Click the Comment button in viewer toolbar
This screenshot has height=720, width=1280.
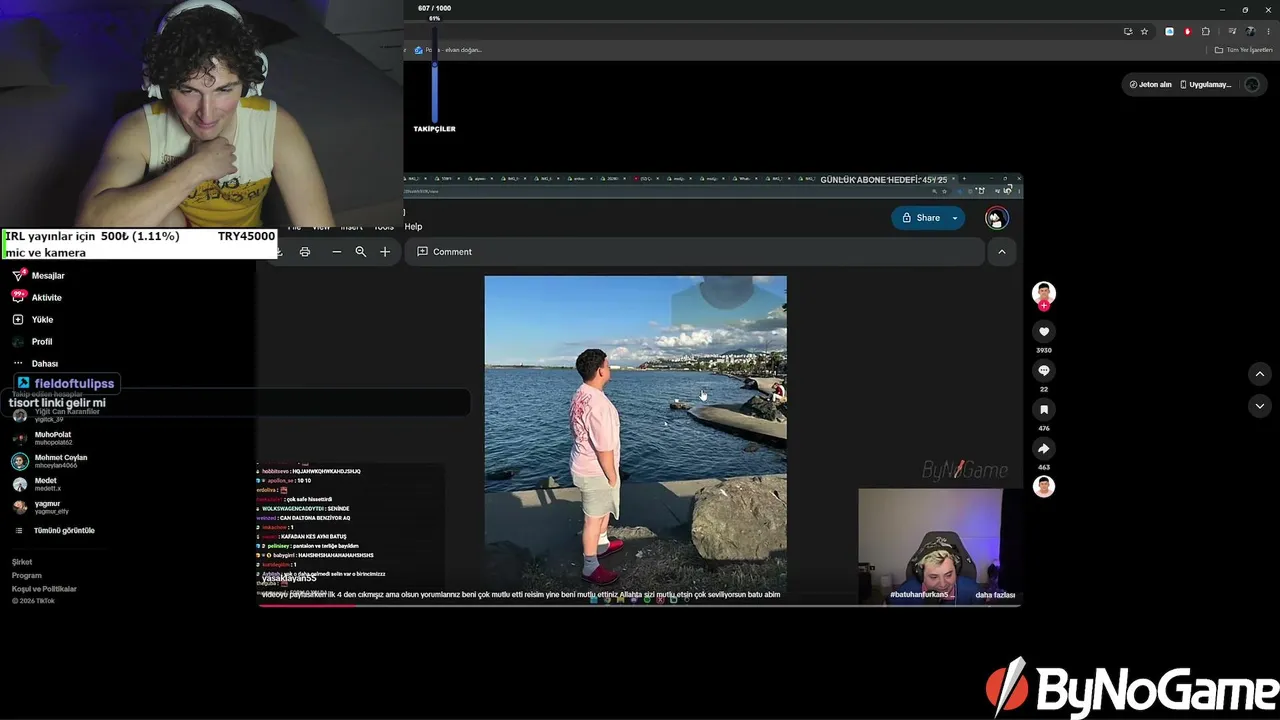tap(444, 252)
